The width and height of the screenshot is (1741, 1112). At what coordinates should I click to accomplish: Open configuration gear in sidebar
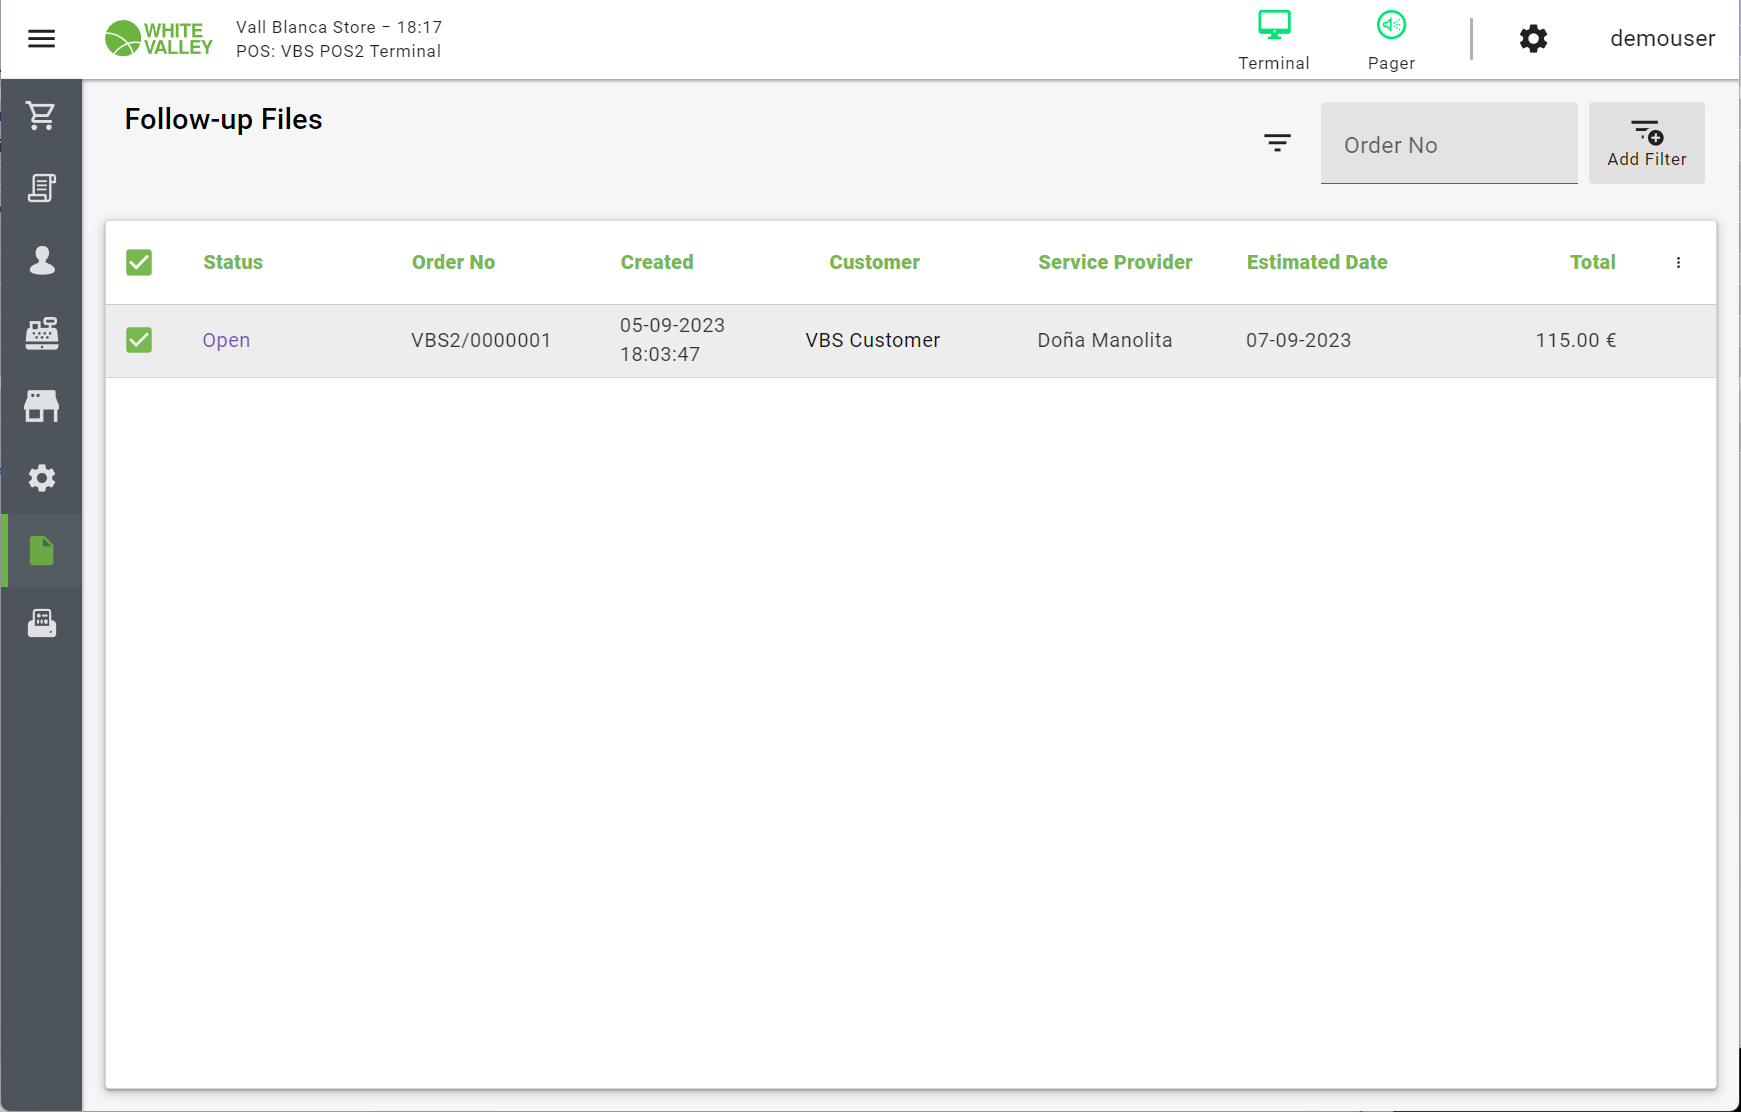point(41,478)
